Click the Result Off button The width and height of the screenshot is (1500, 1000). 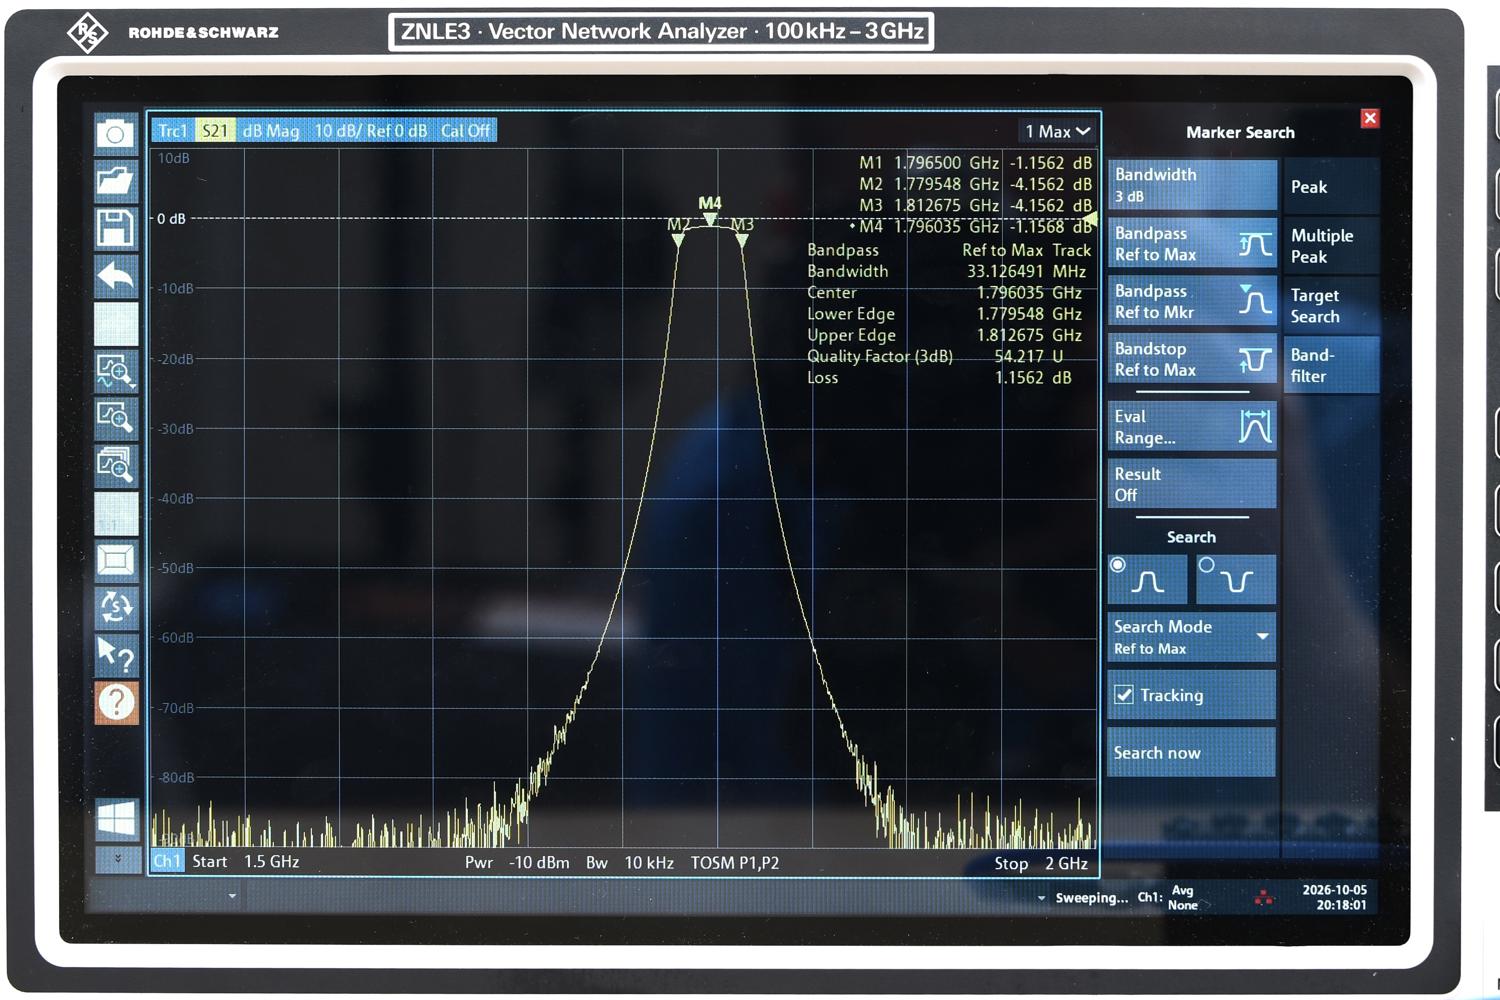coord(1192,484)
